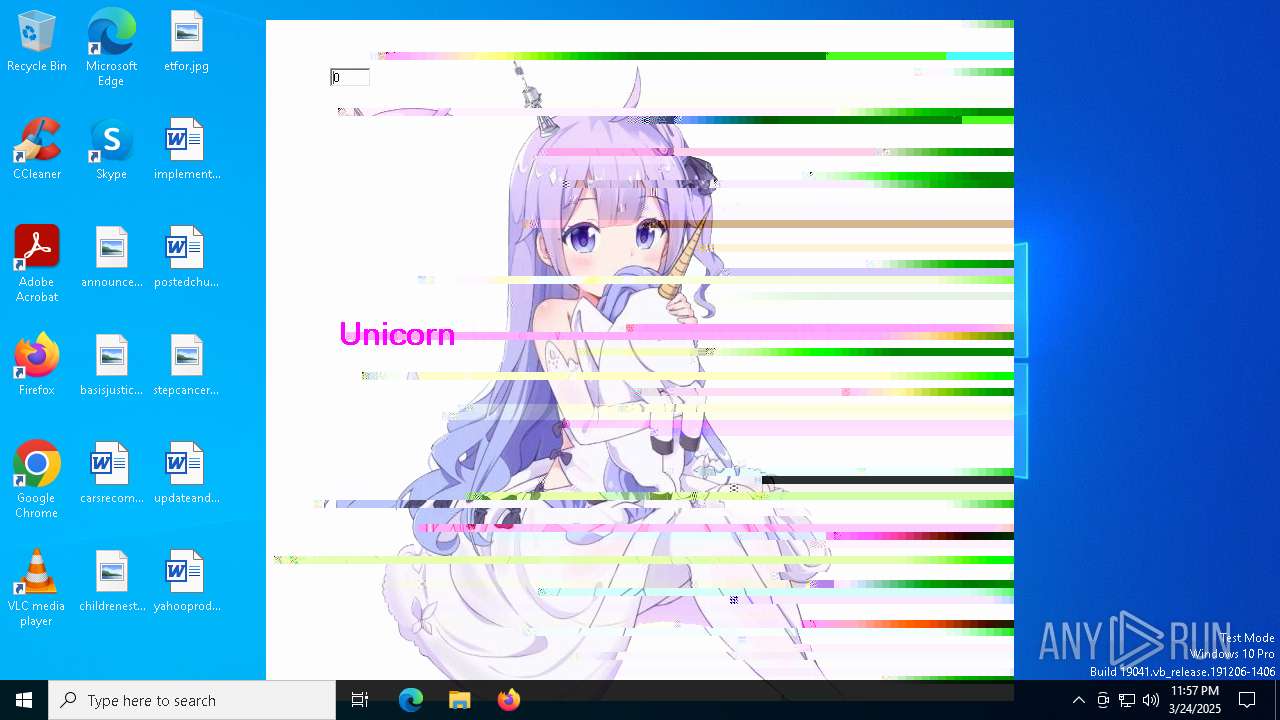The image size is (1280, 720).
Task: Open Google Chrome desktop shortcut
Action: pos(37,480)
